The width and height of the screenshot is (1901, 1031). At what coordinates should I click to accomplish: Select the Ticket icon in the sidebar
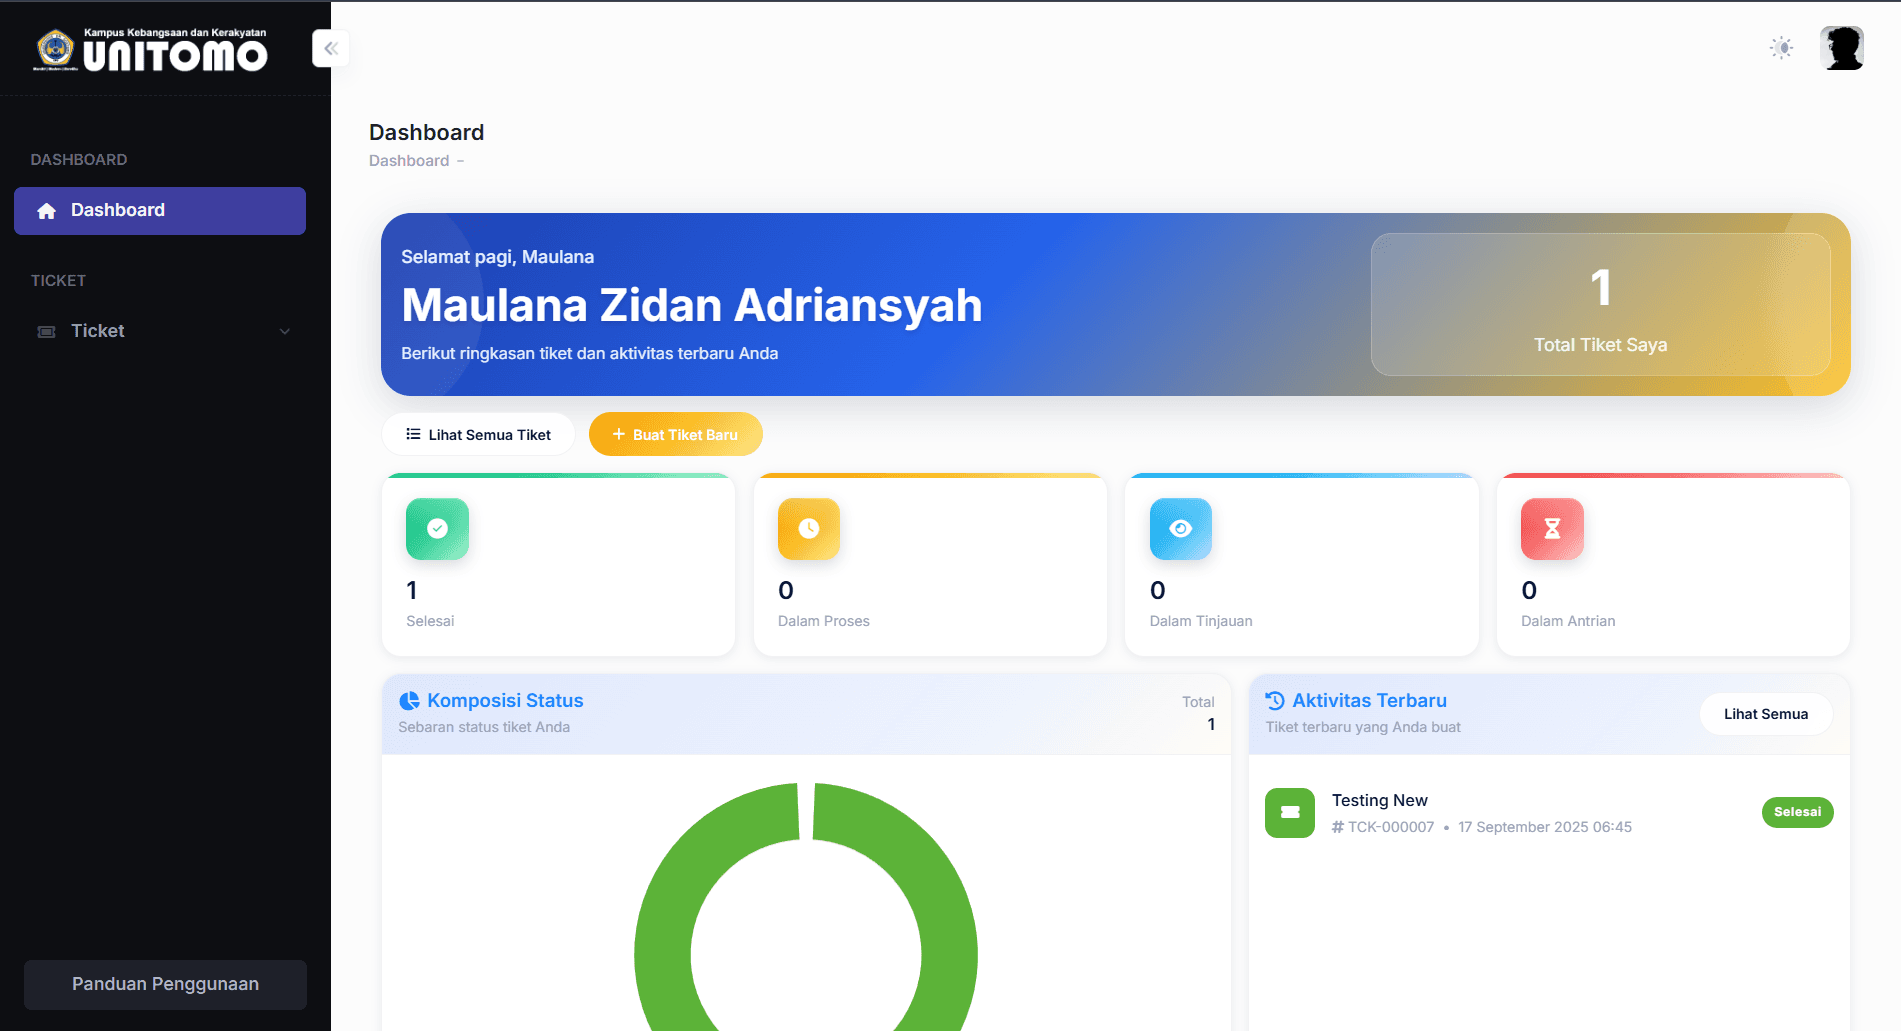46,331
